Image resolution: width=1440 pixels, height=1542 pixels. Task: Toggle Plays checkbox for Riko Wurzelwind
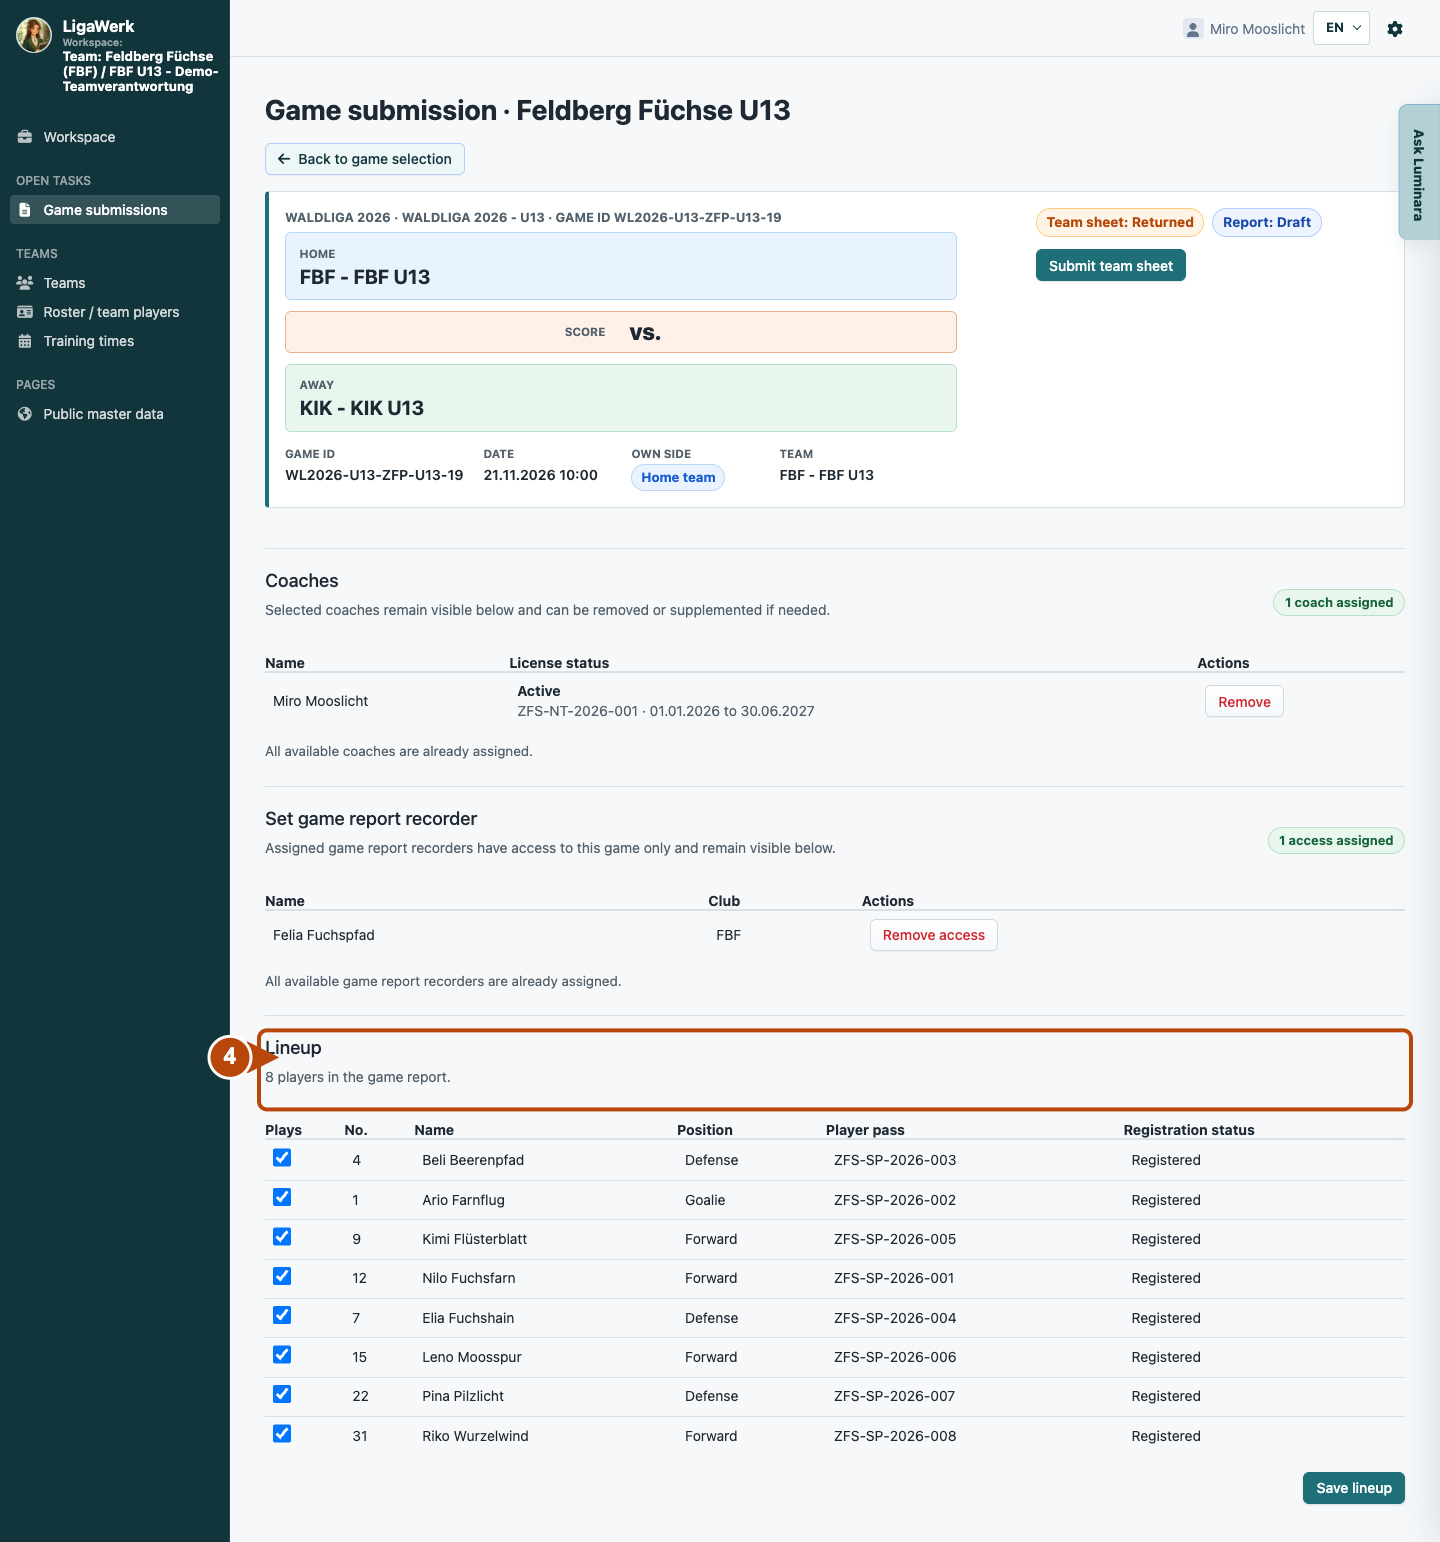(282, 1434)
